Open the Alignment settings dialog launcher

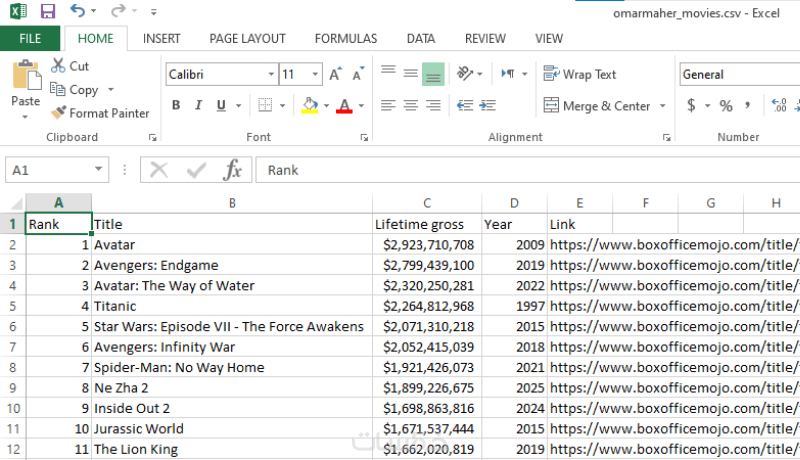(x=666, y=137)
